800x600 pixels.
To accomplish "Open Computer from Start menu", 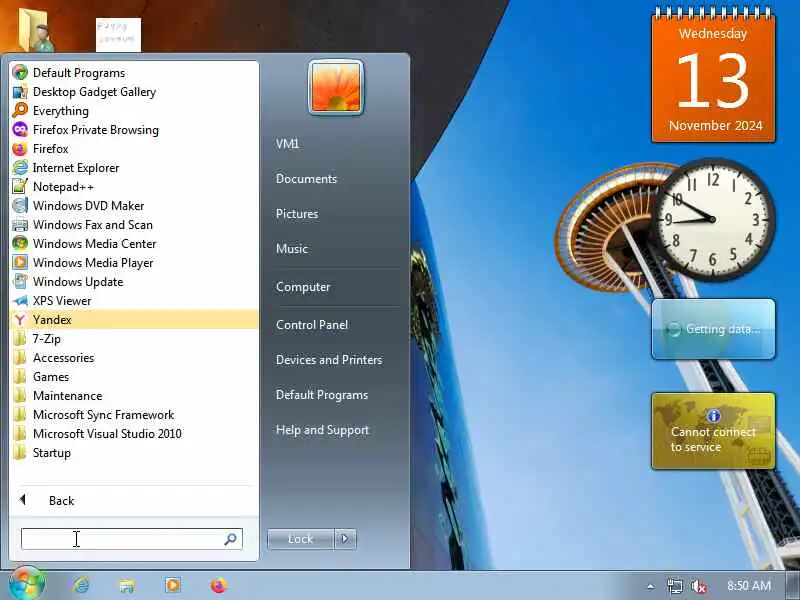I will point(303,287).
